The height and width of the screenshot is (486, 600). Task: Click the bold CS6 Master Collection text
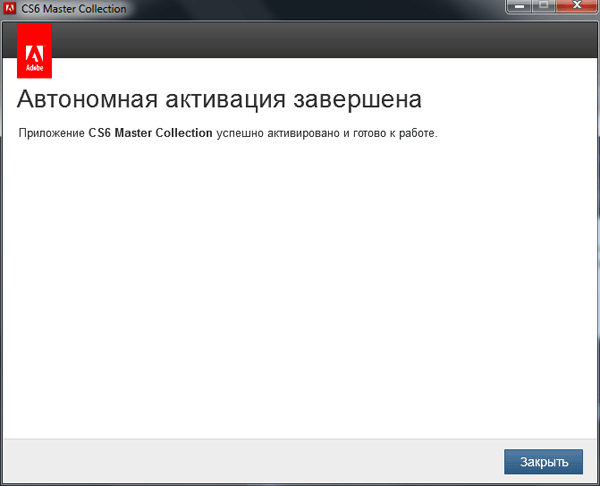pos(150,133)
